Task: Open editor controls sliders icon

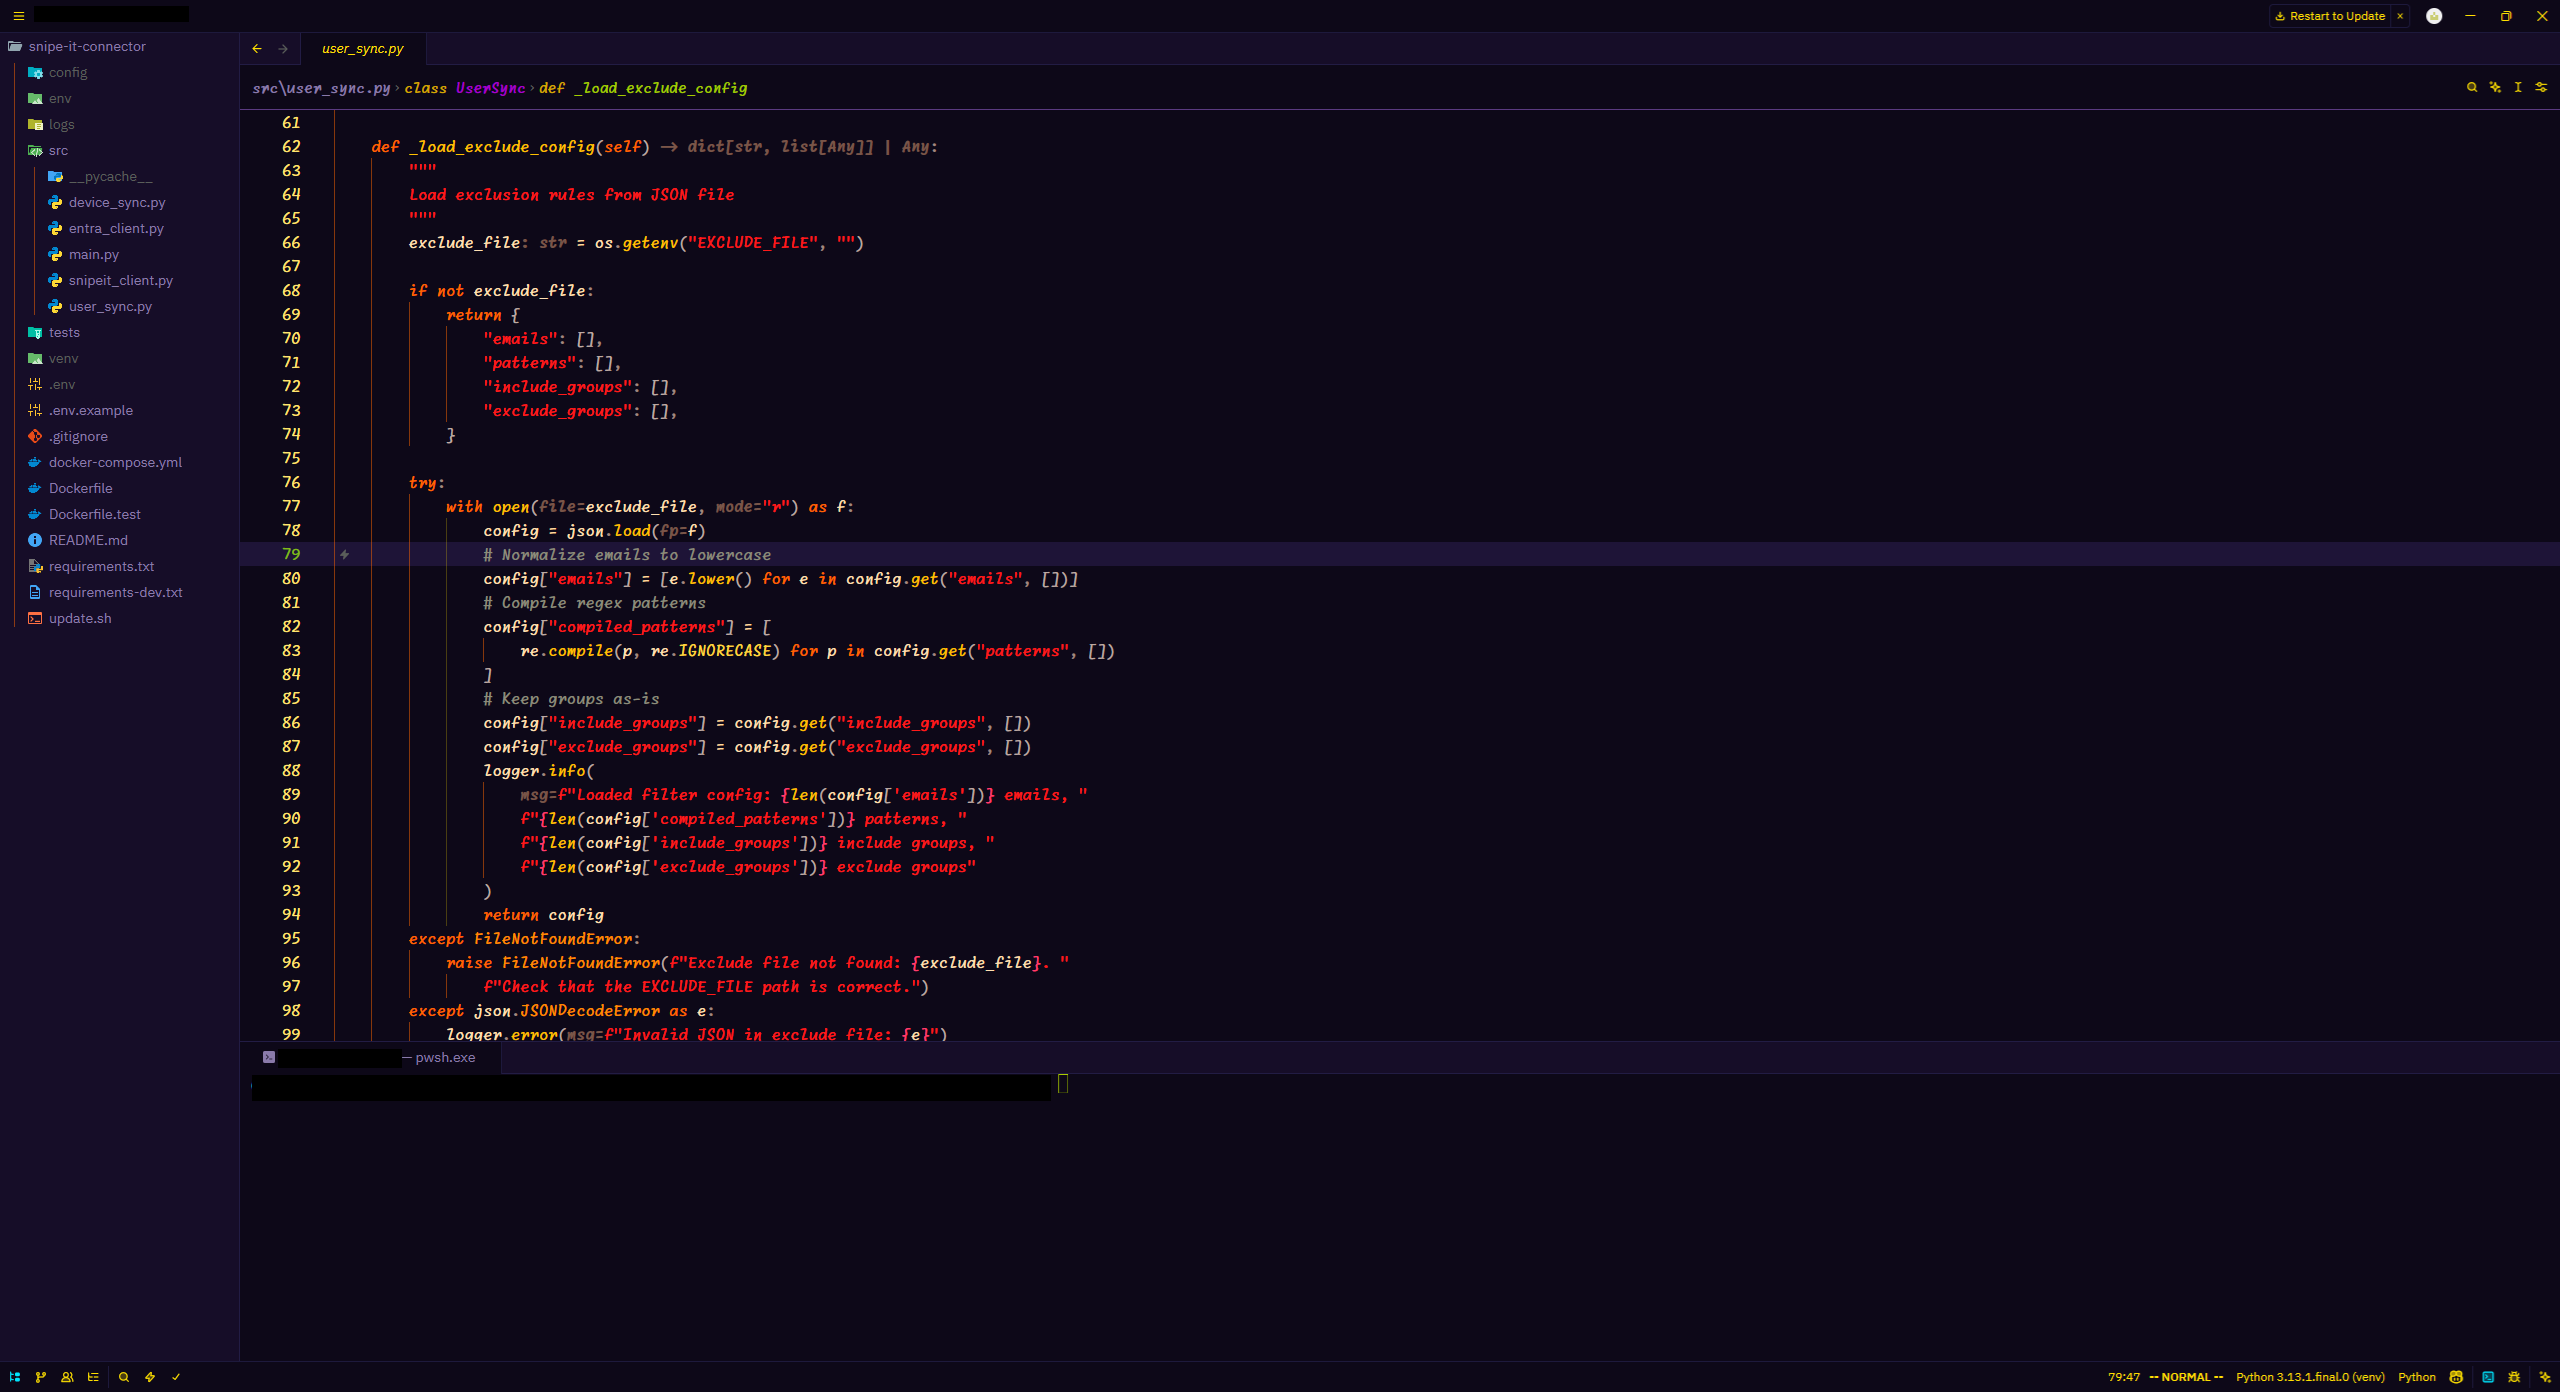Action: pos(2541,87)
